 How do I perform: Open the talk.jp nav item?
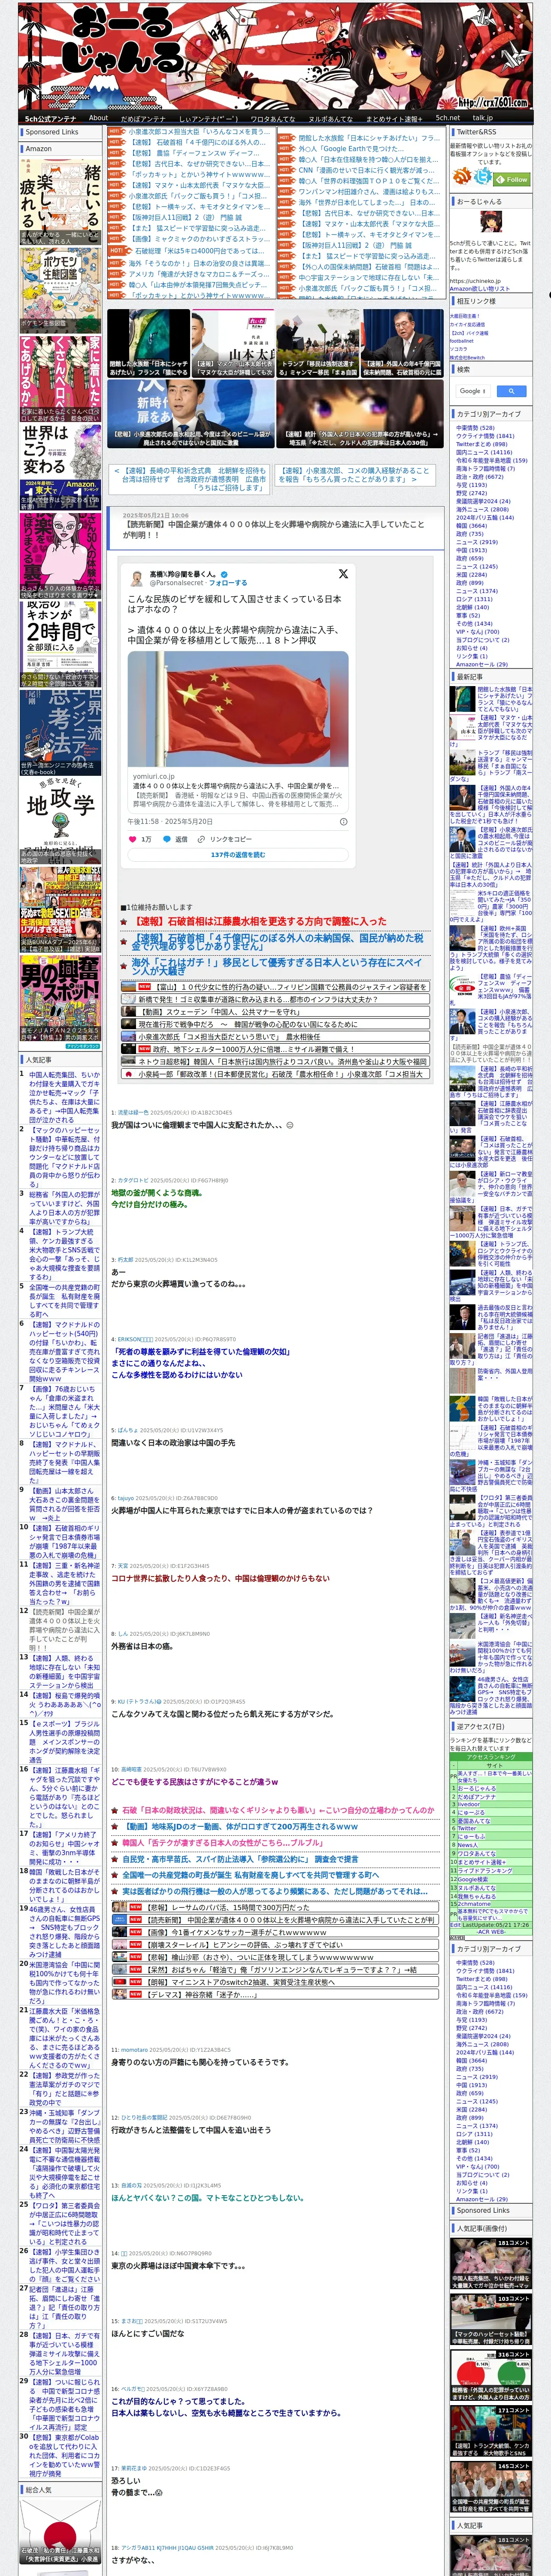click(x=483, y=118)
